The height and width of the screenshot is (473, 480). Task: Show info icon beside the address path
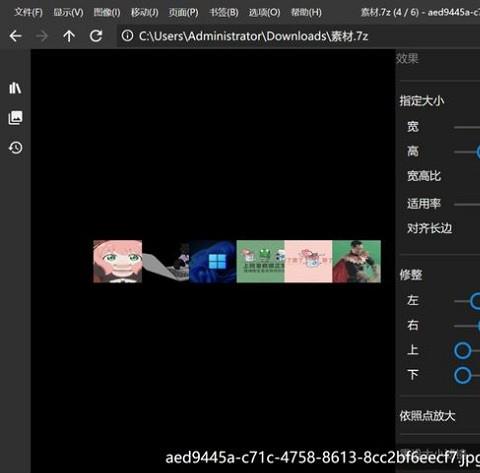(127, 36)
